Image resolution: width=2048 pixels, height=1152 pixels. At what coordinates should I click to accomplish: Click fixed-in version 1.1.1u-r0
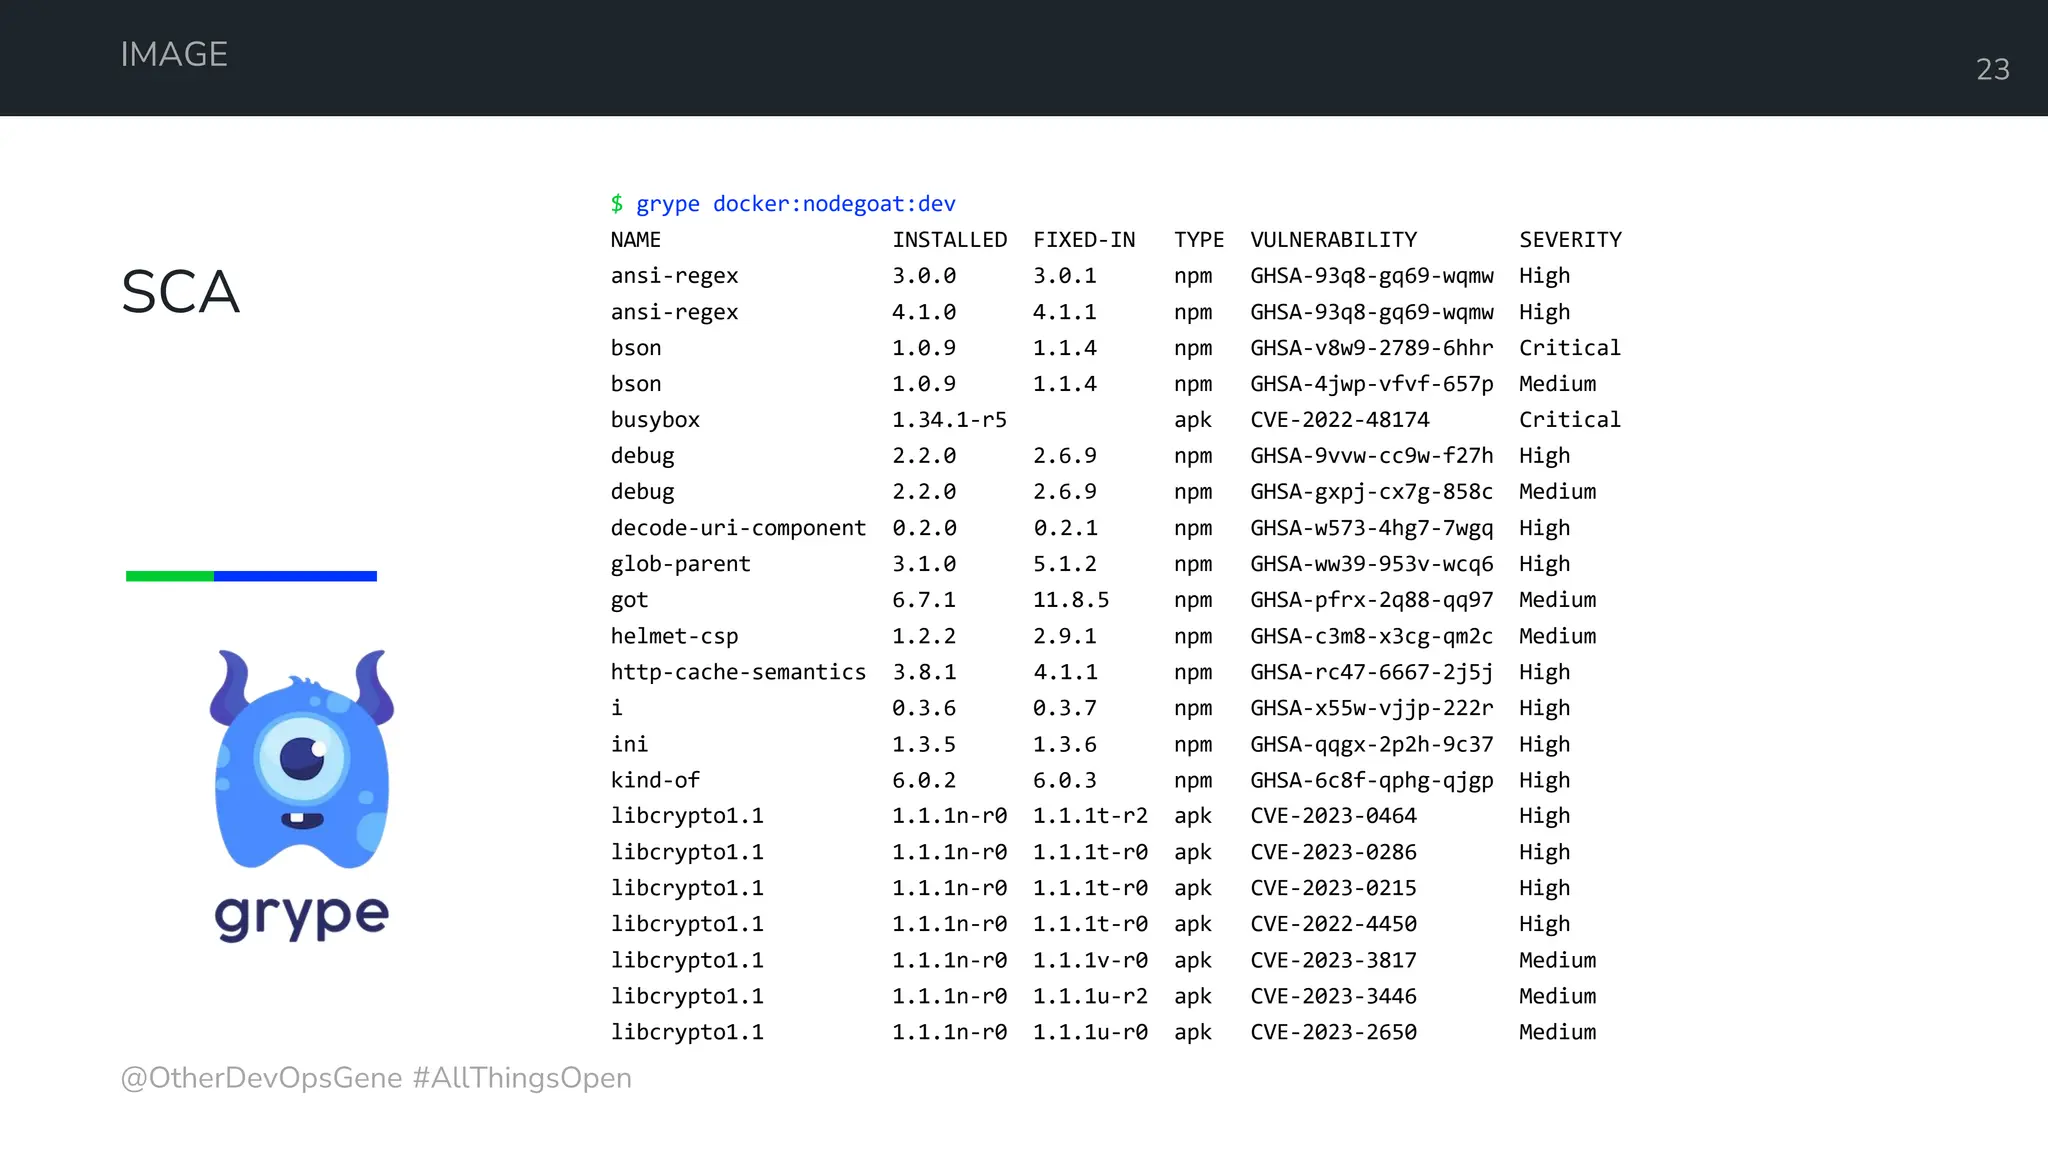1090,1032
